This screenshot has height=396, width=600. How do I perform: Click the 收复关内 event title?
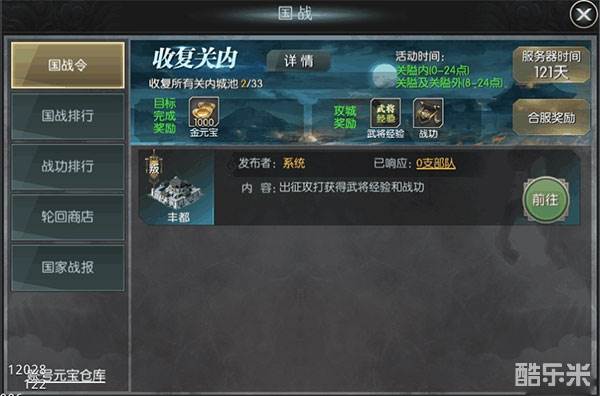pos(194,59)
